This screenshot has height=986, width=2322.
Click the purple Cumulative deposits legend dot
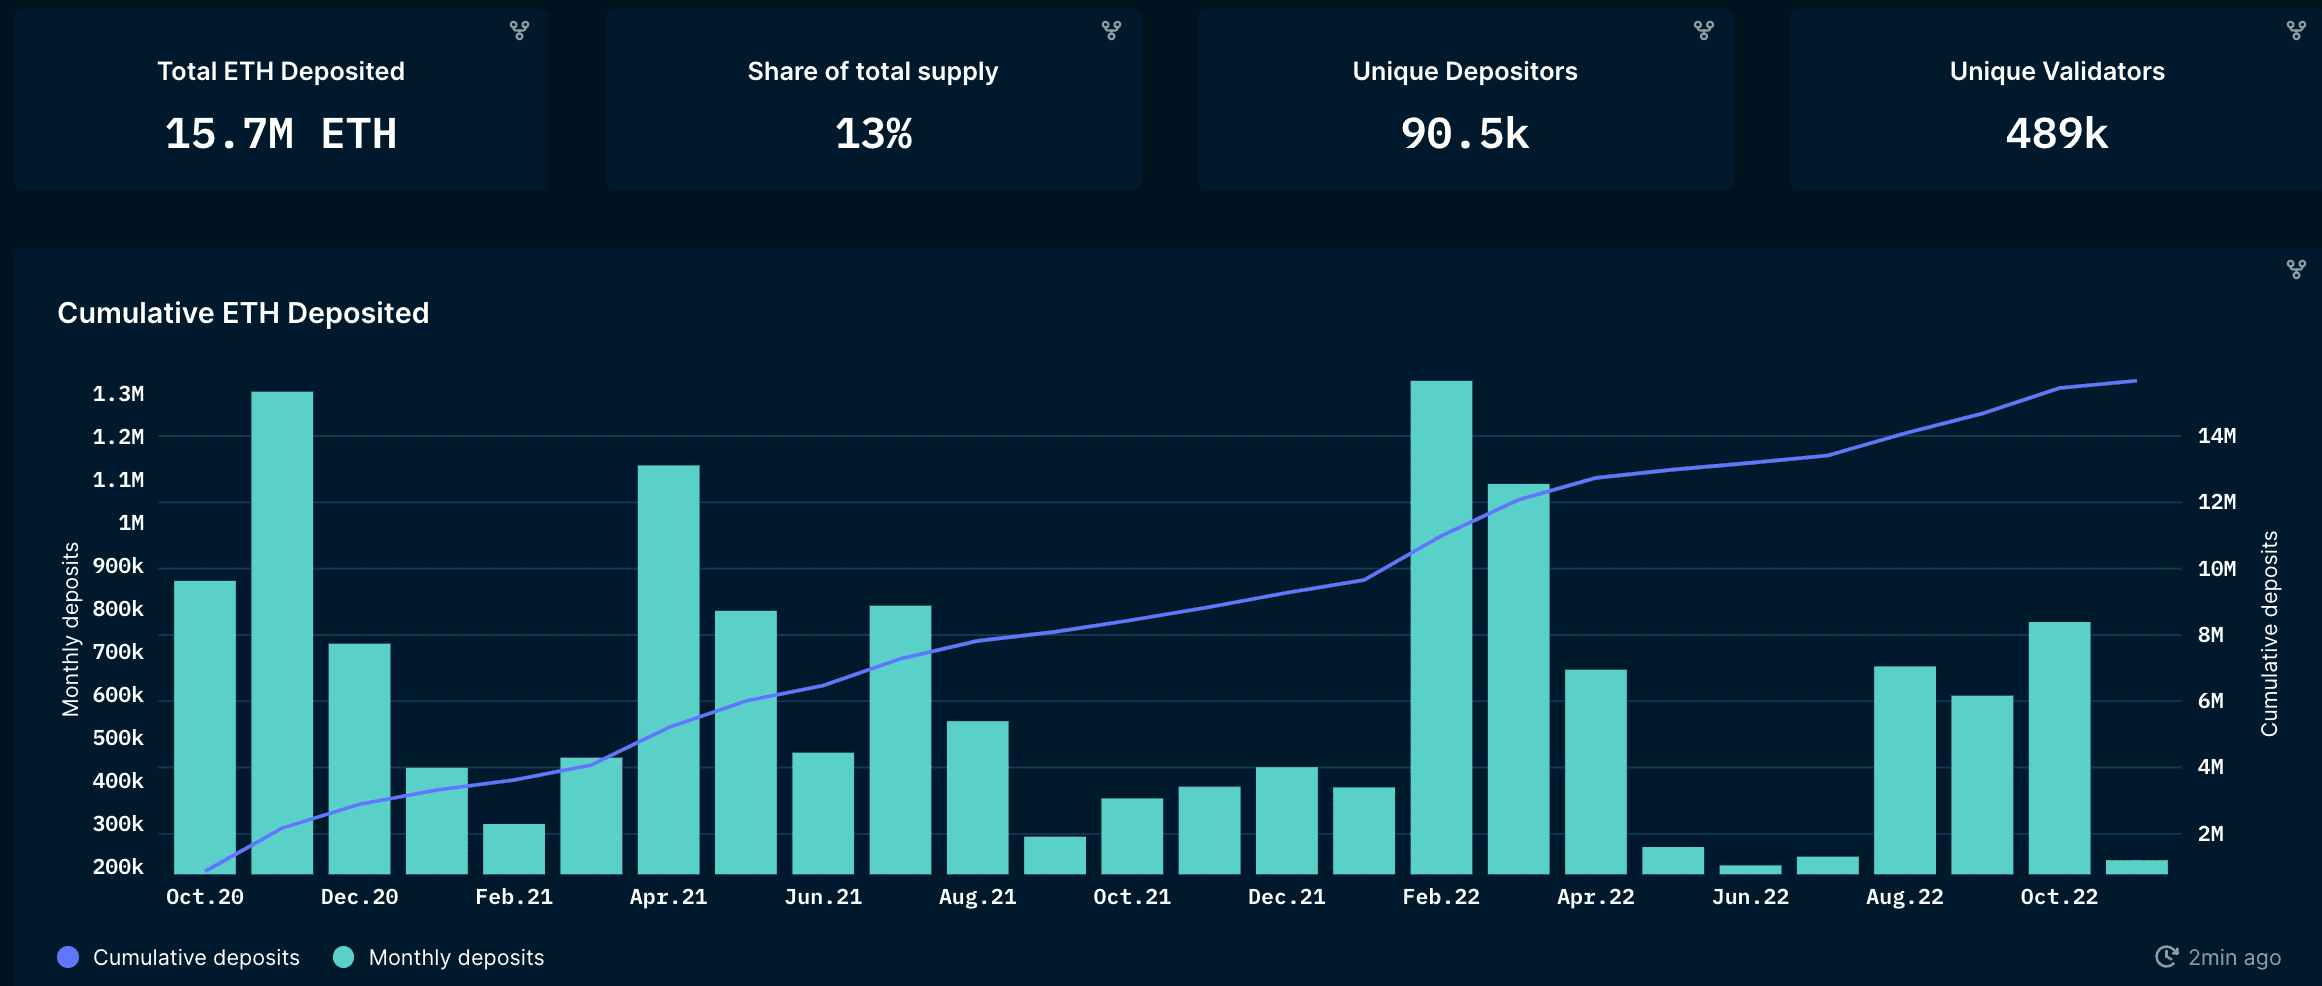pyautogui.click(x=68, y=957)
